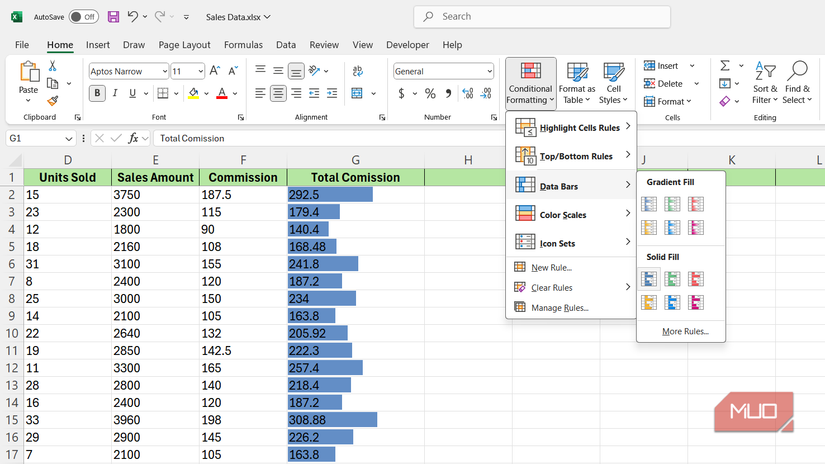Click the Save icon in title bar
825x464 pixels.
click(x=113, y=17)
